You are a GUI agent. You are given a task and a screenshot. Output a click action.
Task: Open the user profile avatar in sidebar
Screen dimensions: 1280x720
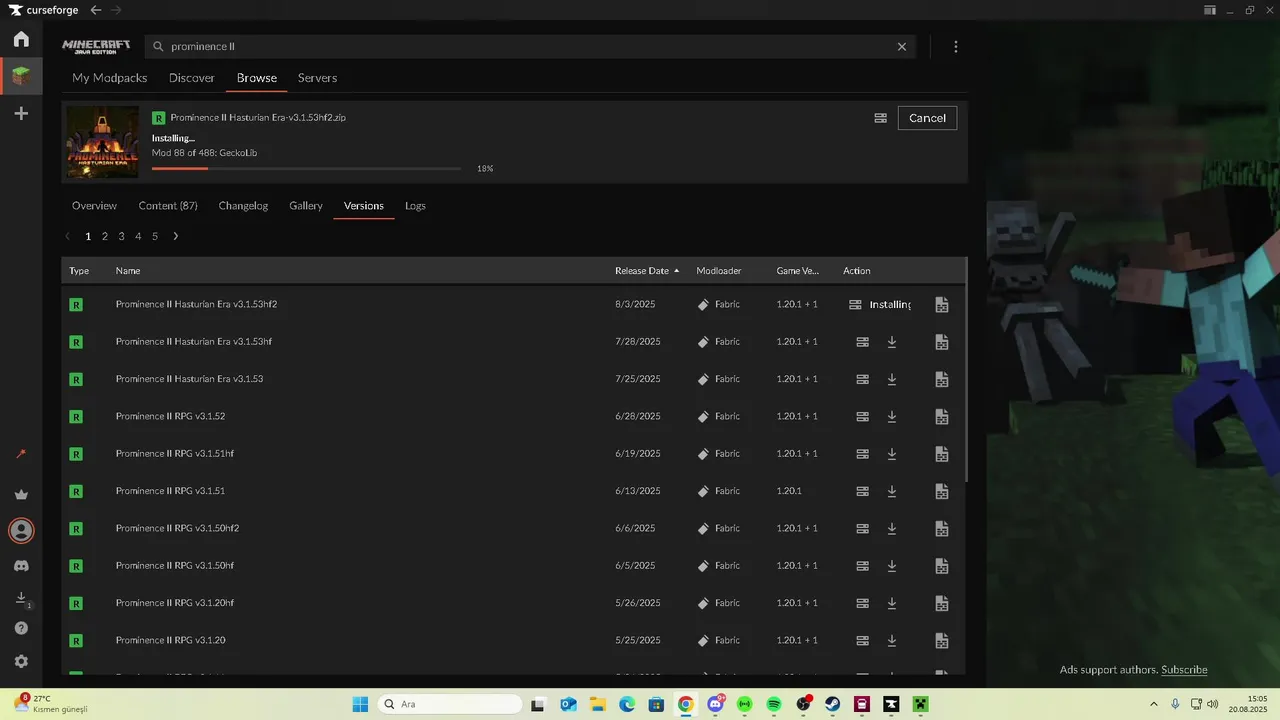tap(21, 530)
